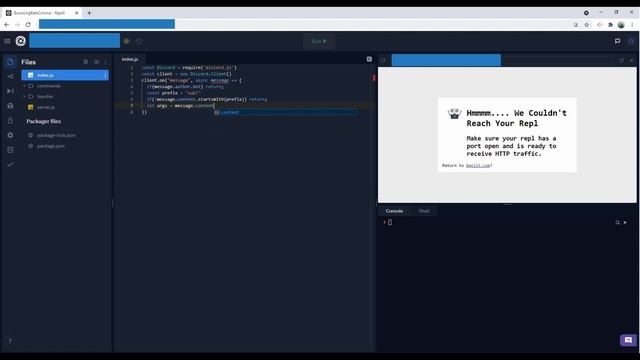640x360 pixels.
Task: Open webview in a new tab icon
Action: point(621,60)
